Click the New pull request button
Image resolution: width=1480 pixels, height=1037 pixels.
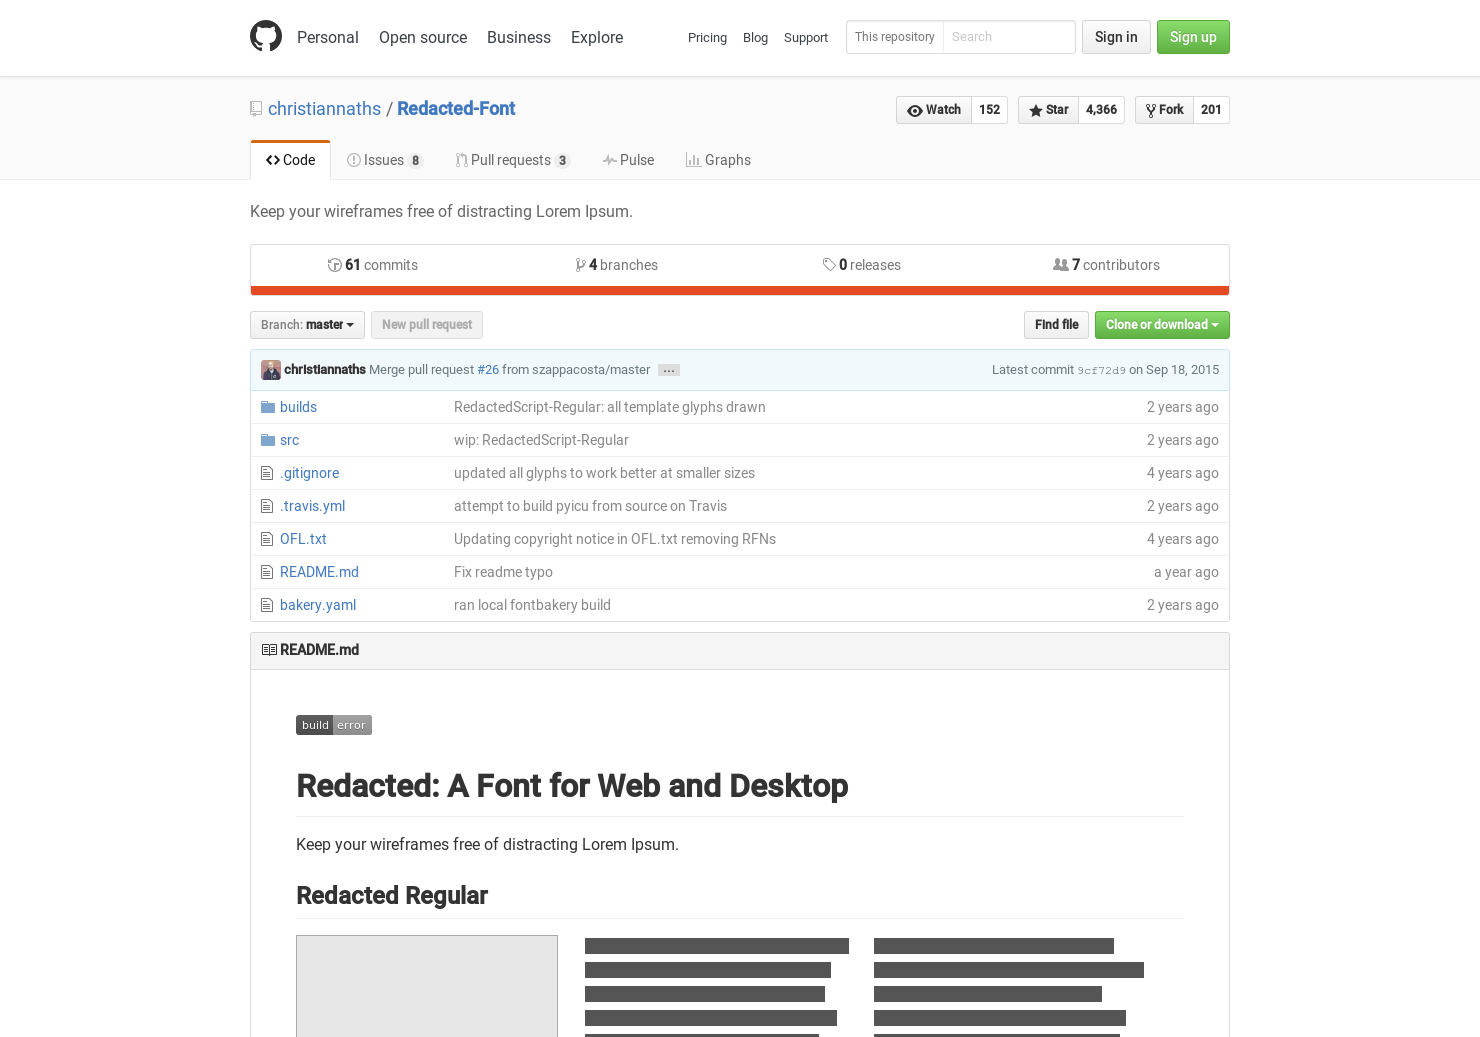click(427, 325)
